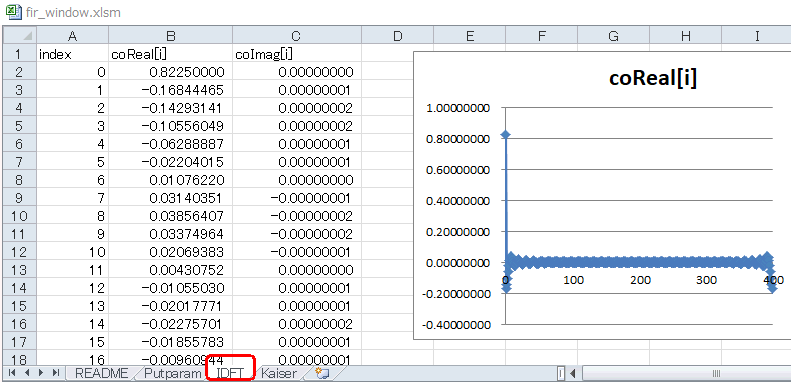This screenshot has height=382, width=791.
Task: Select column B header
Action: (171, 35)
